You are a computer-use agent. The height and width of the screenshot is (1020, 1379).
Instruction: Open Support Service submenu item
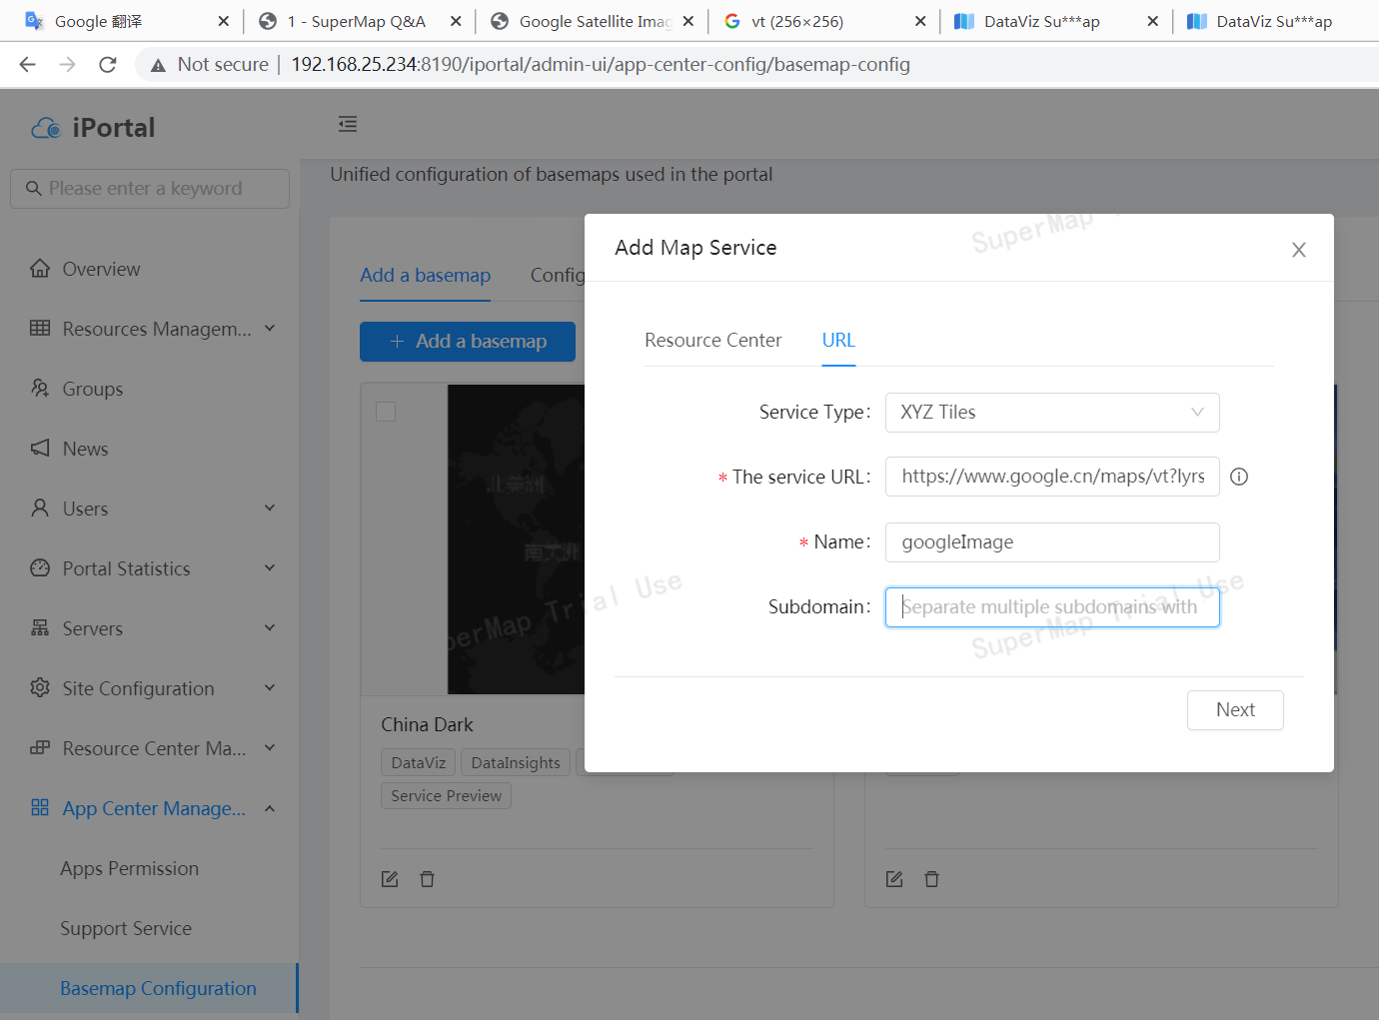pos(125,928)
